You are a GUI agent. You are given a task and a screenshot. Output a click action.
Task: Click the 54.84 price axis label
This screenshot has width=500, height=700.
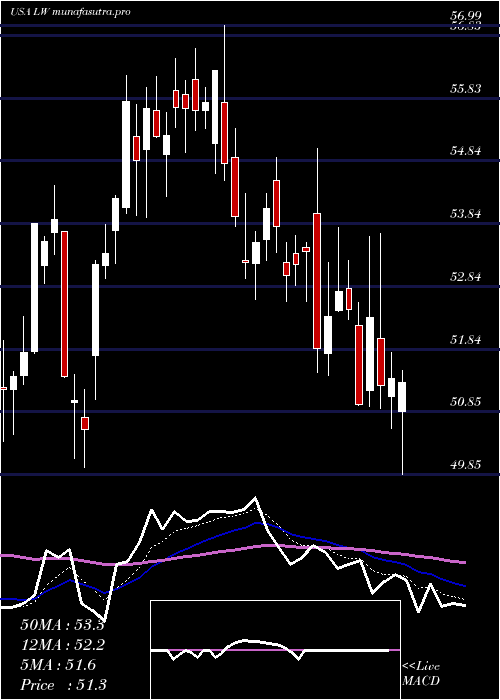[466, 151]
